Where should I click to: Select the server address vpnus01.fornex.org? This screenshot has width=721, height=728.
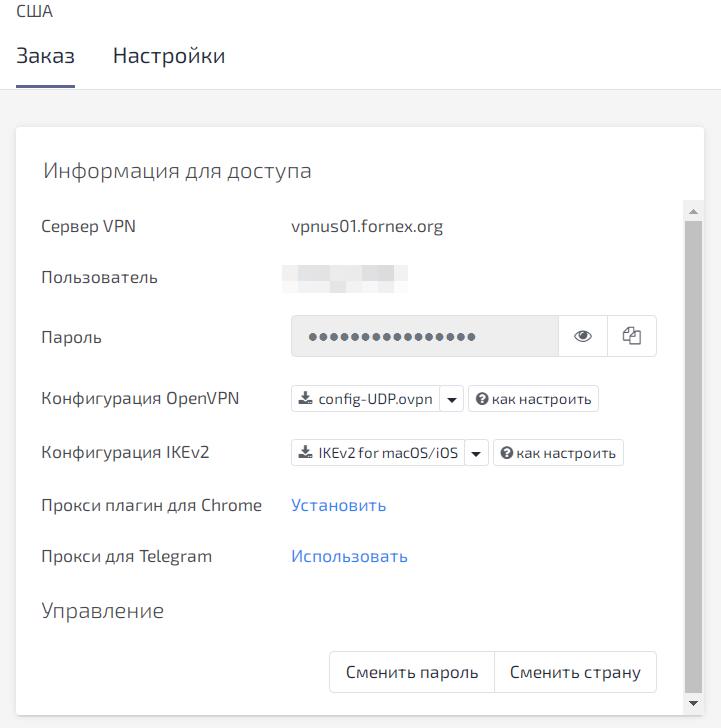[366, 226]
